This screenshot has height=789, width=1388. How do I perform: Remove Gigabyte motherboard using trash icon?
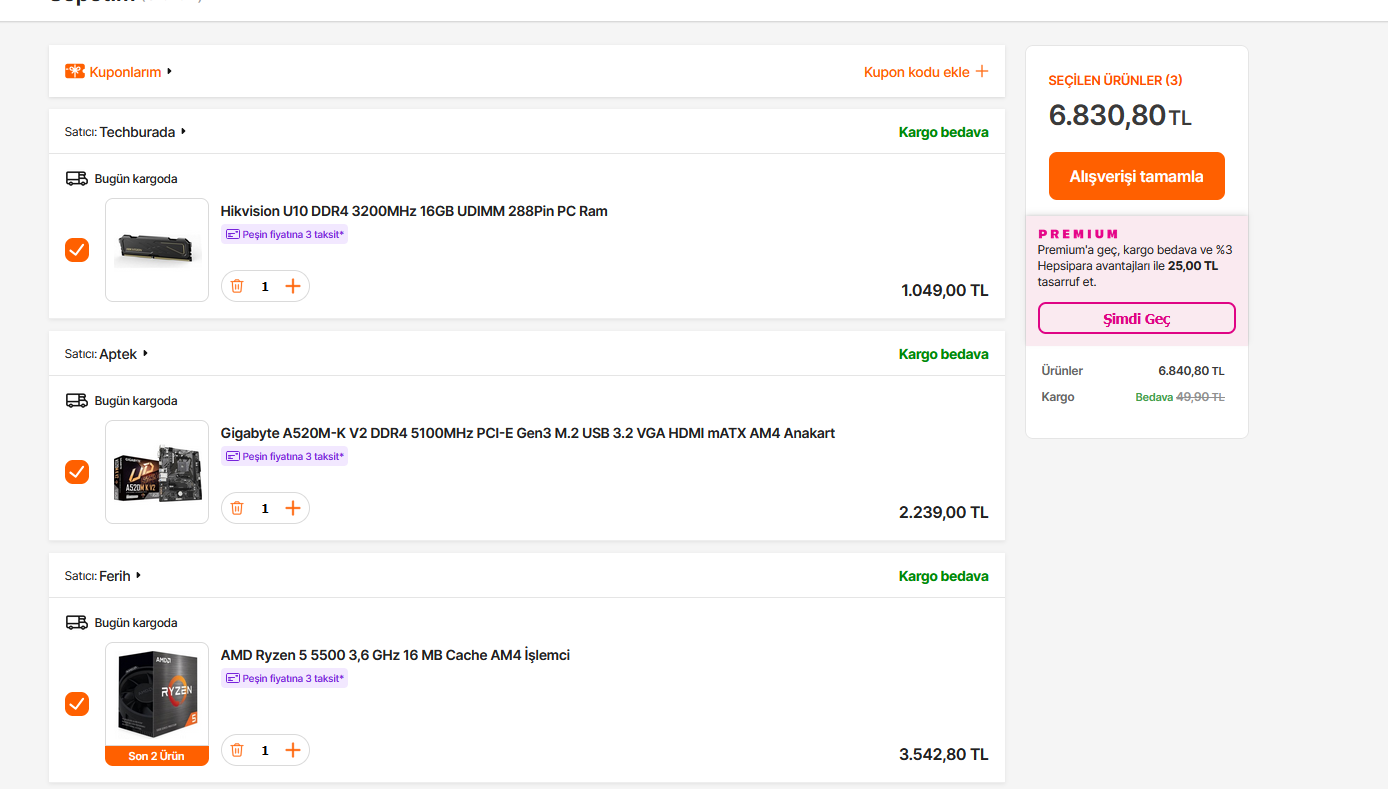(237, 508)
